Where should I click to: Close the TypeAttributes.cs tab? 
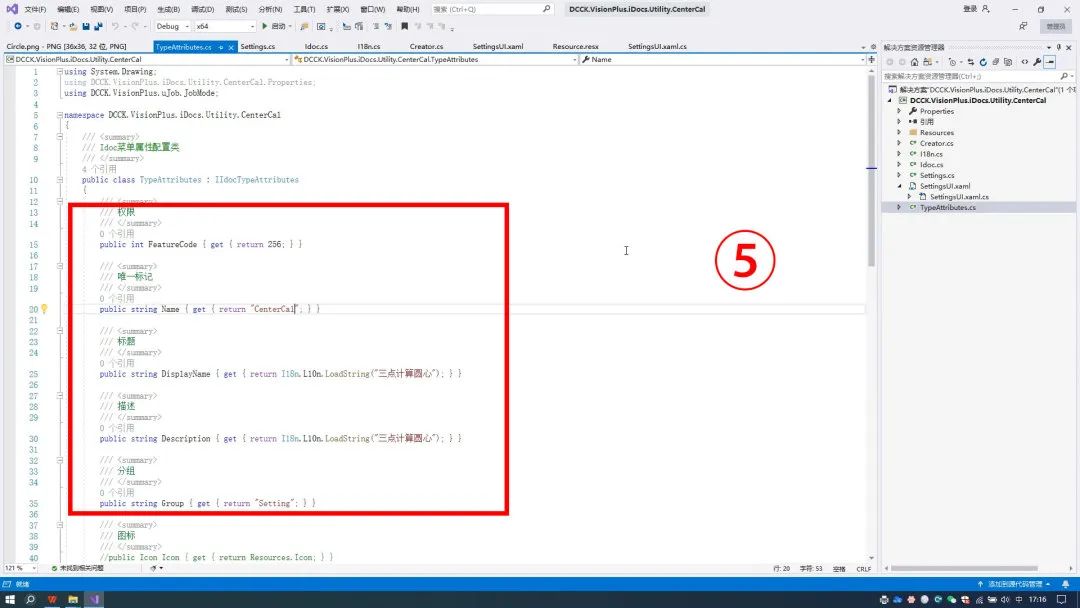pos(231,47)
